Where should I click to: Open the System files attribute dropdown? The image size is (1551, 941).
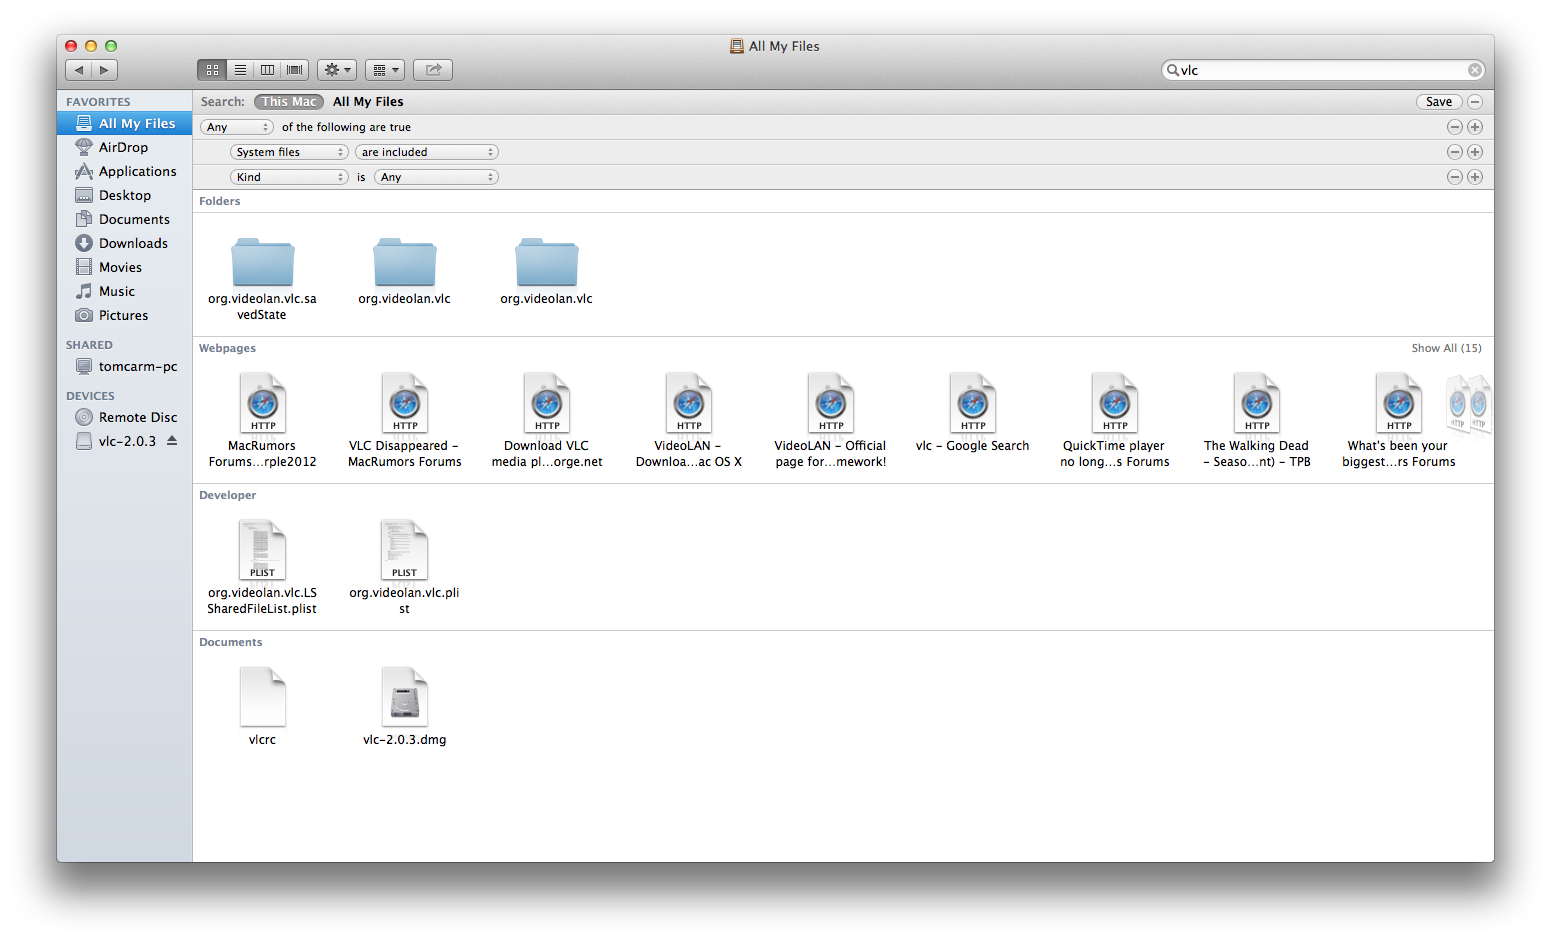pyautogui.click(x=289, y=152)
